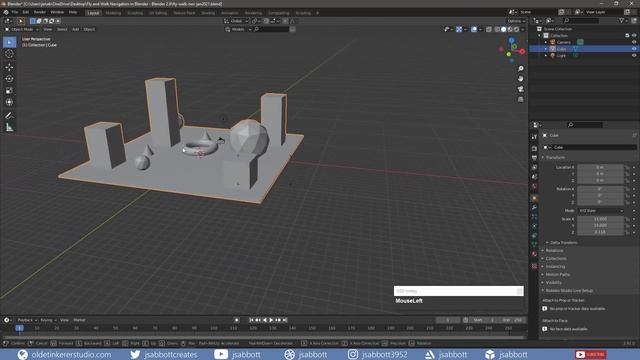Select the Measure tool
The height and width of the screenshot is (360, 640).
(9, 127)
